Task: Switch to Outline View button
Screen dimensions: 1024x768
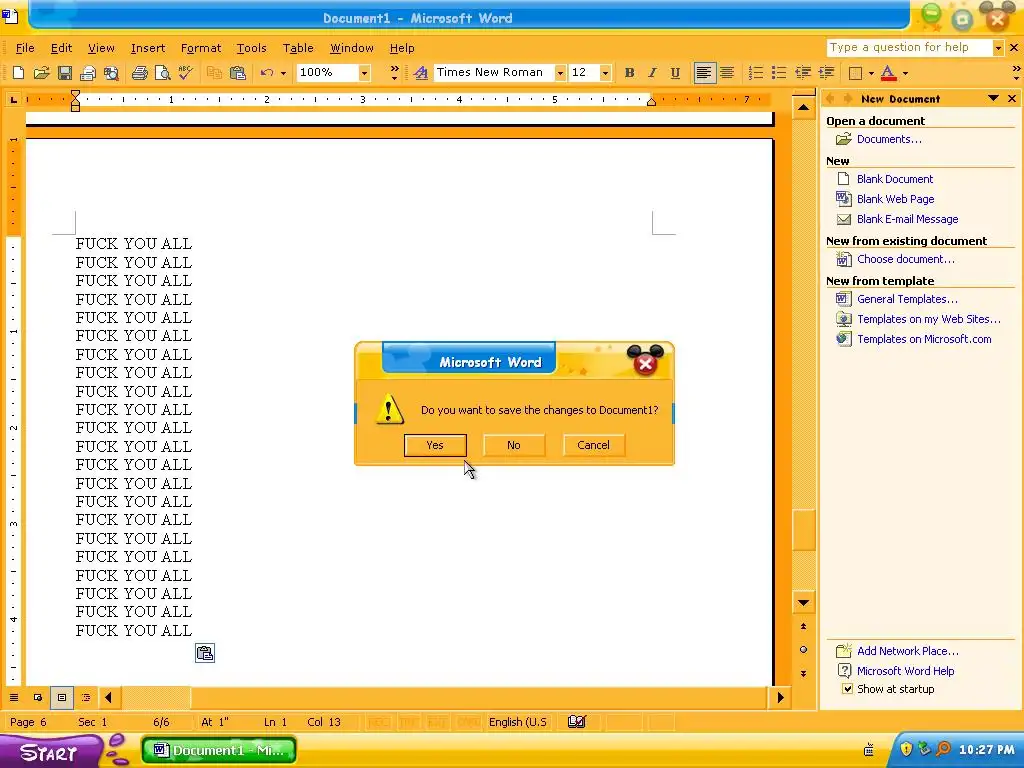Action: coord(86,697)
